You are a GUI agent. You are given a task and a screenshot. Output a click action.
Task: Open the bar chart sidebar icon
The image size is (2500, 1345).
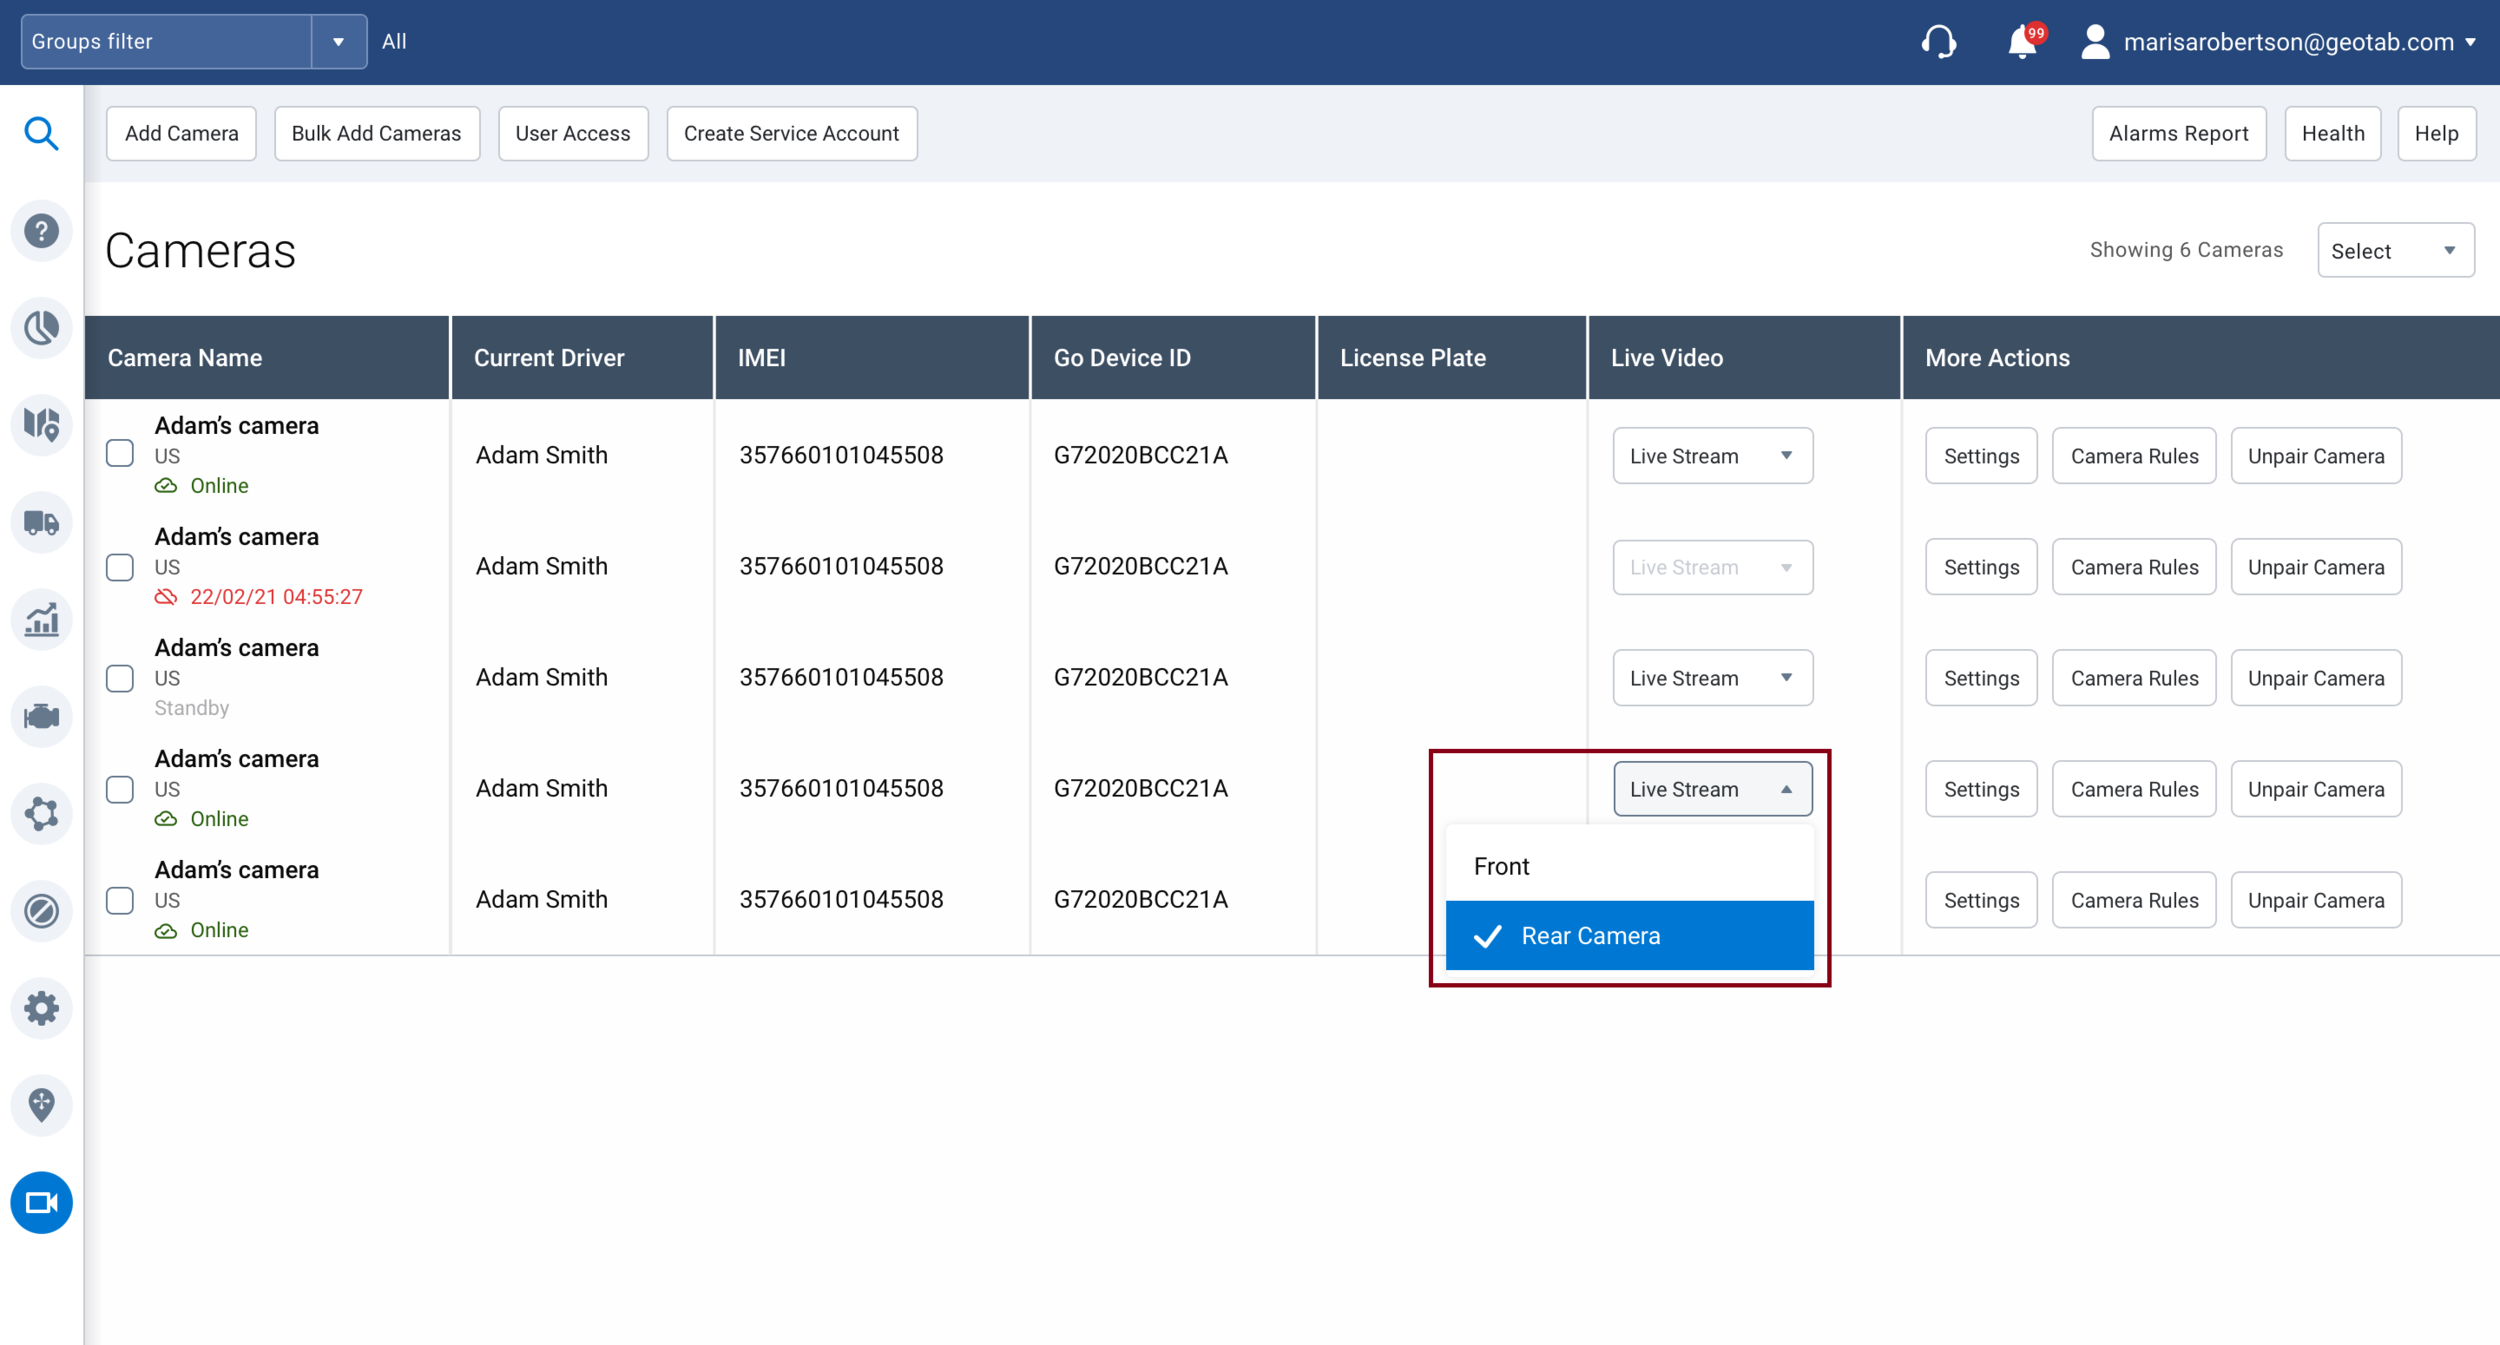click(41, 619)
